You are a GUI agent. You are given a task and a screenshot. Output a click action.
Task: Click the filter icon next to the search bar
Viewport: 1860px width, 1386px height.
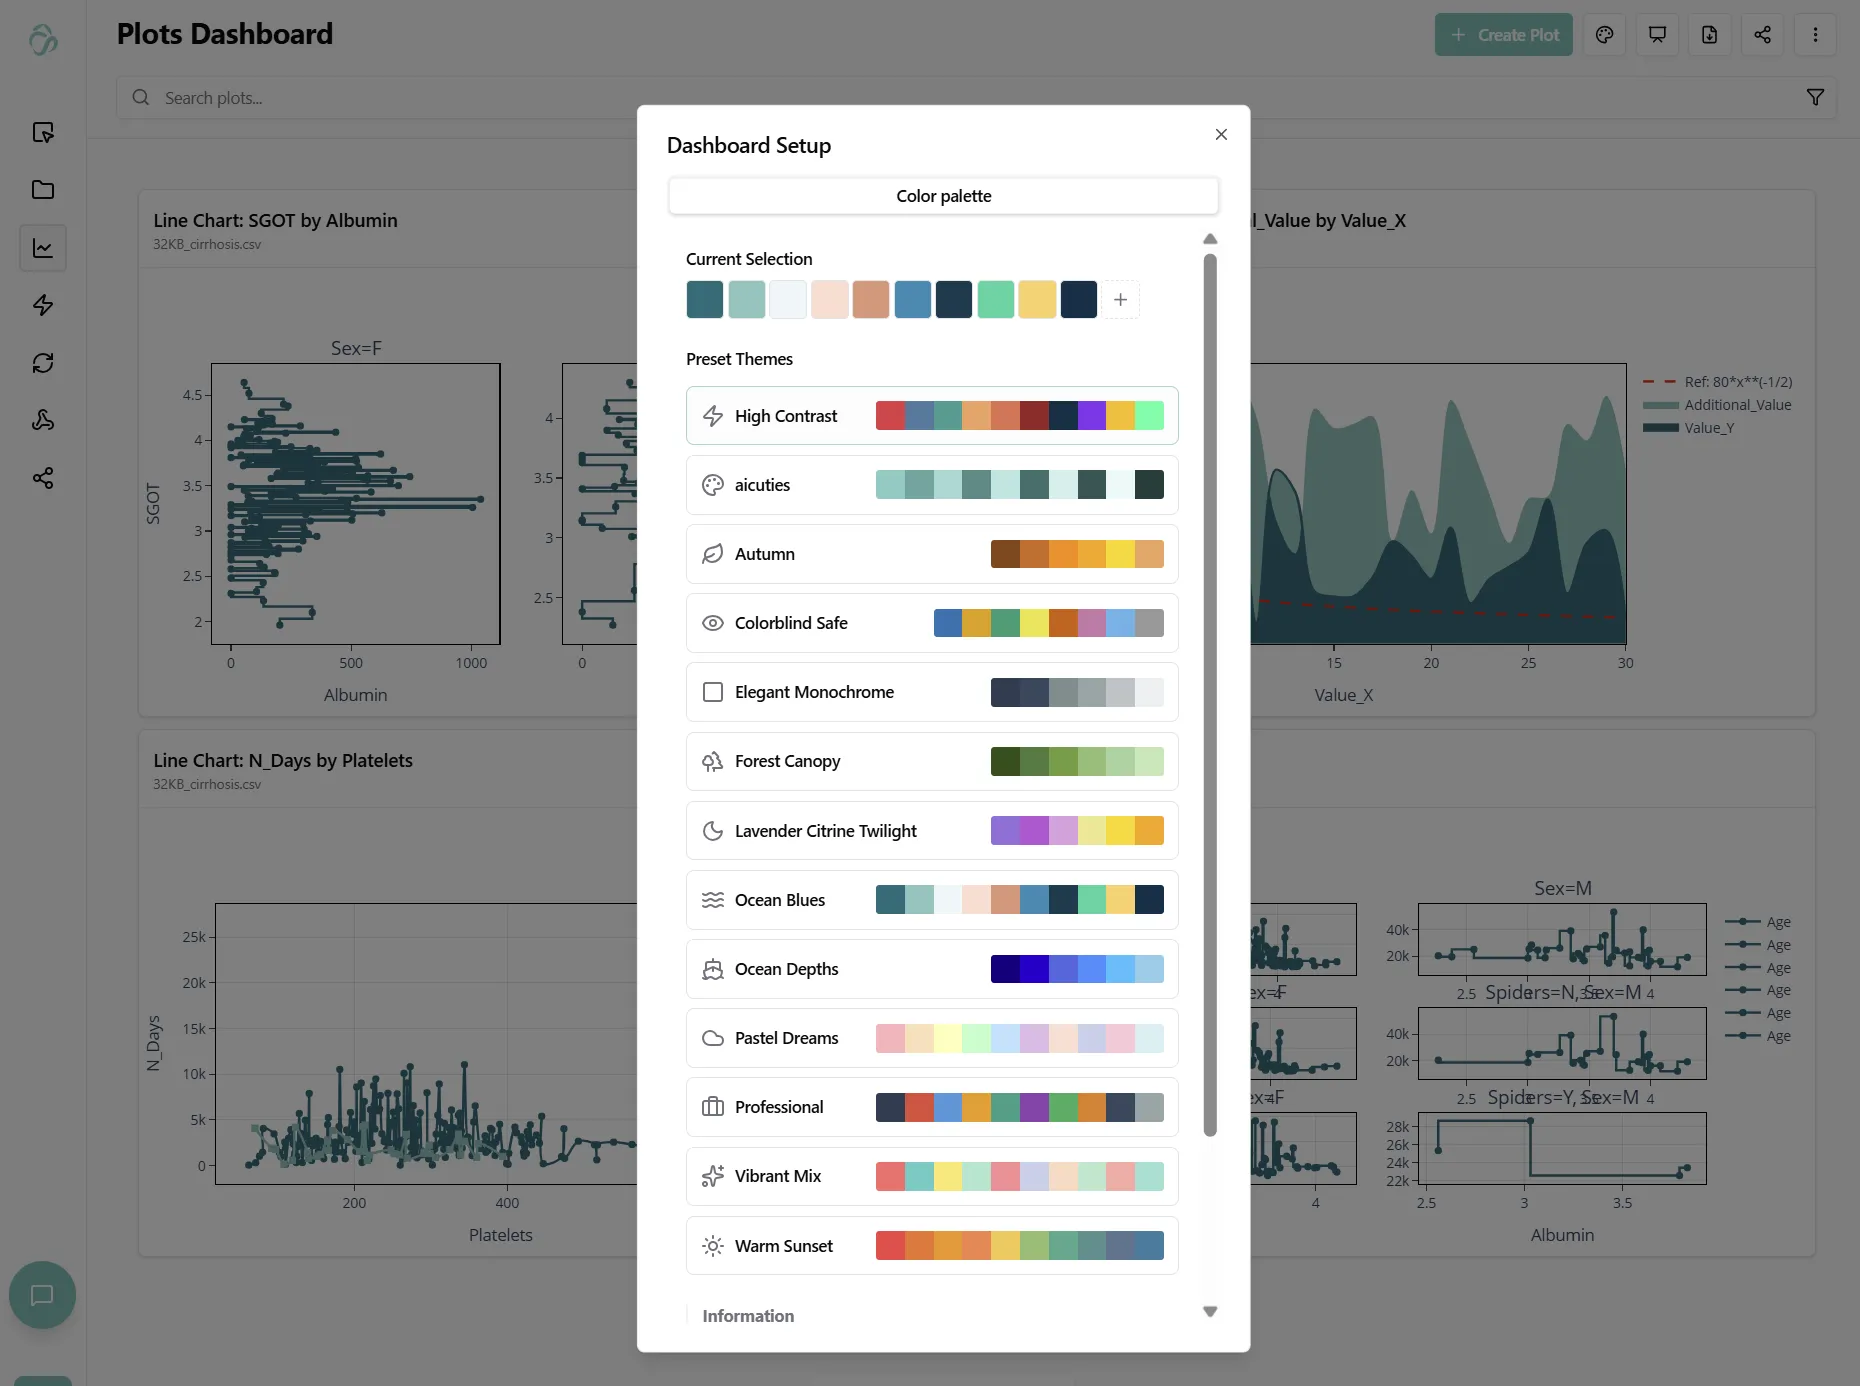1817,97
